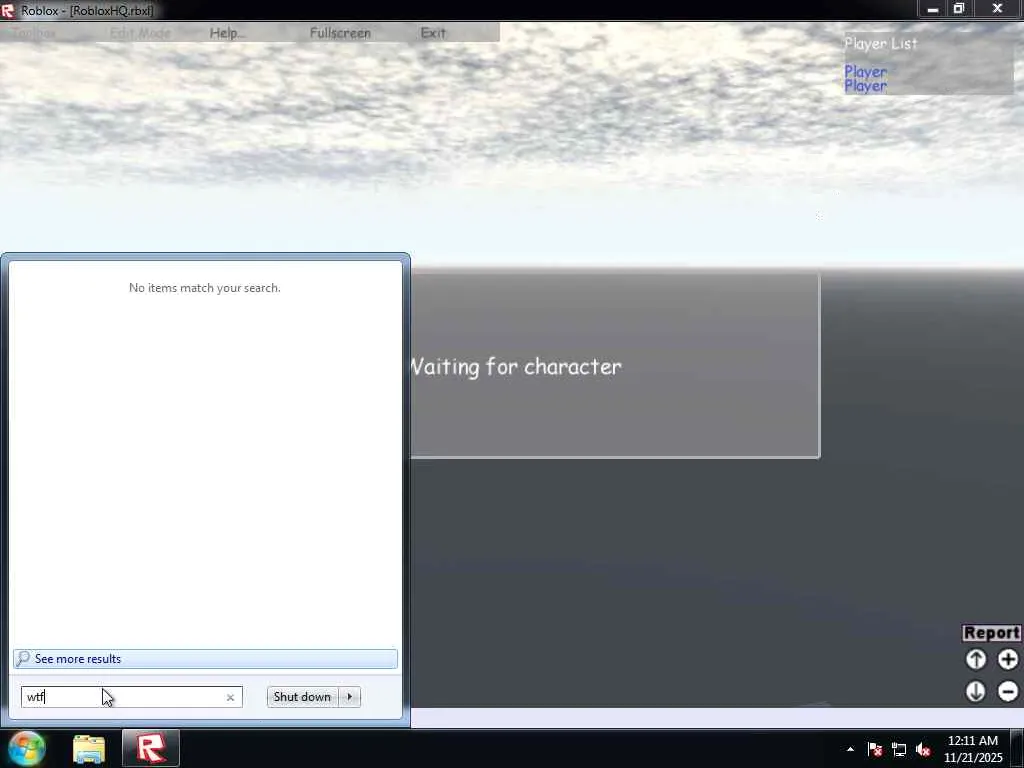
Task: Click the Player List header
Action: click(x=881, y=44)
